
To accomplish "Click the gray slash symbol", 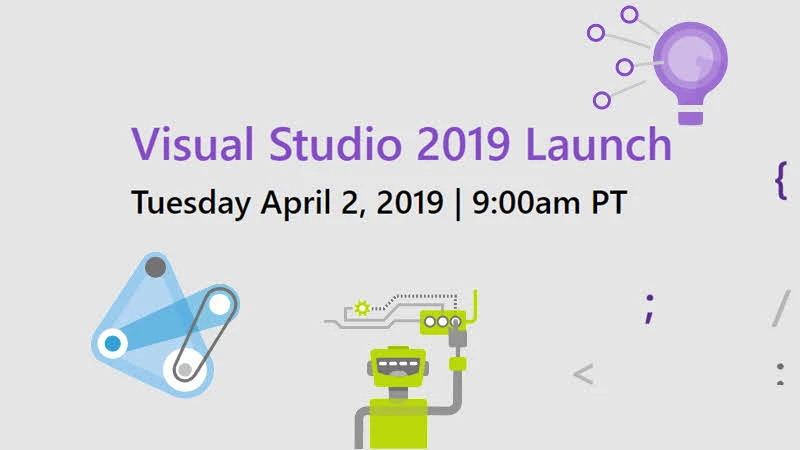I will tap(781, 308).
